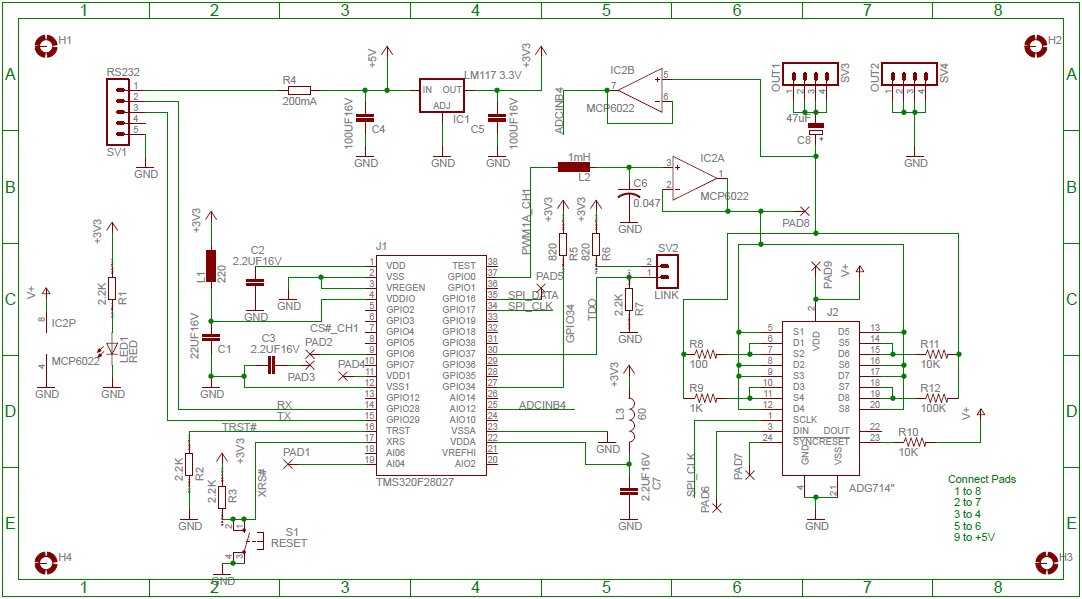Click the PAD7 cross marker
Screen dimensions: 1082x599
click(750, 475)
